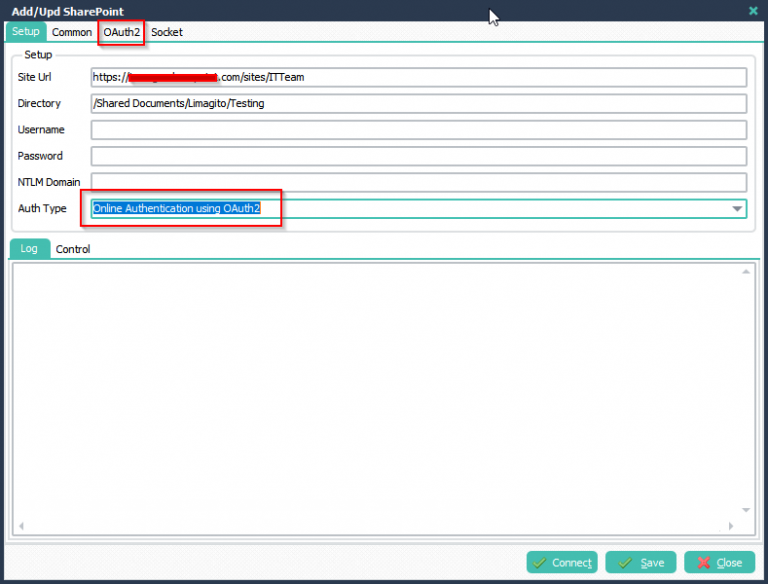Open the Socket tab

tap(167, 32)
